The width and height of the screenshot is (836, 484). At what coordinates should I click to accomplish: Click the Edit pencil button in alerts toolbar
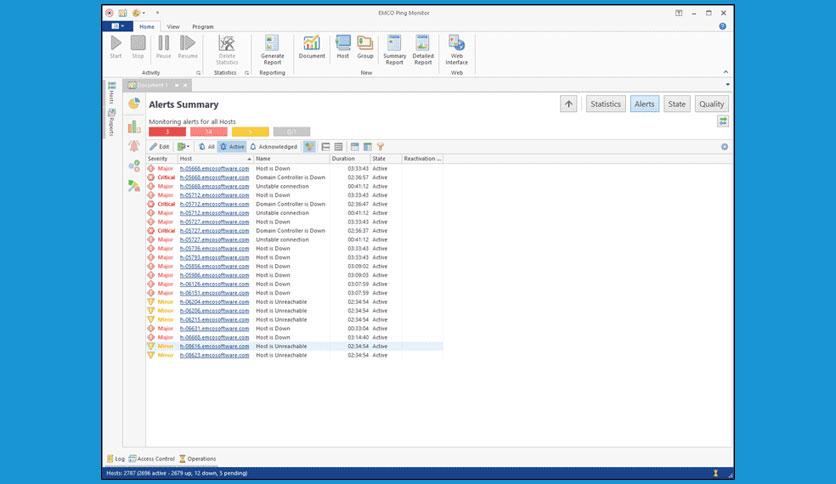click(159, 147)
